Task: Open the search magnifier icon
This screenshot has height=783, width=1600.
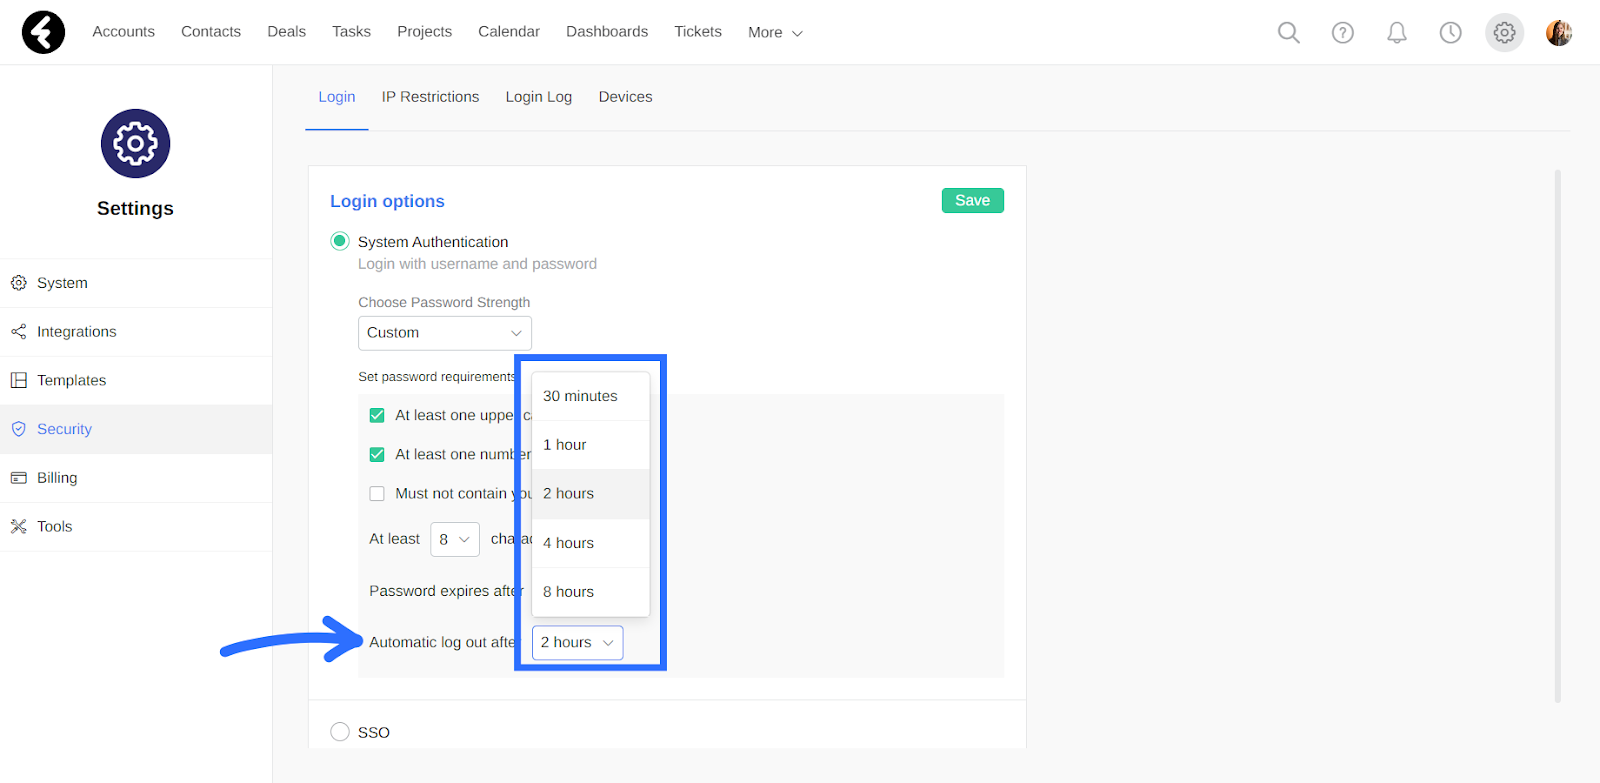Action: point(1289,33)
